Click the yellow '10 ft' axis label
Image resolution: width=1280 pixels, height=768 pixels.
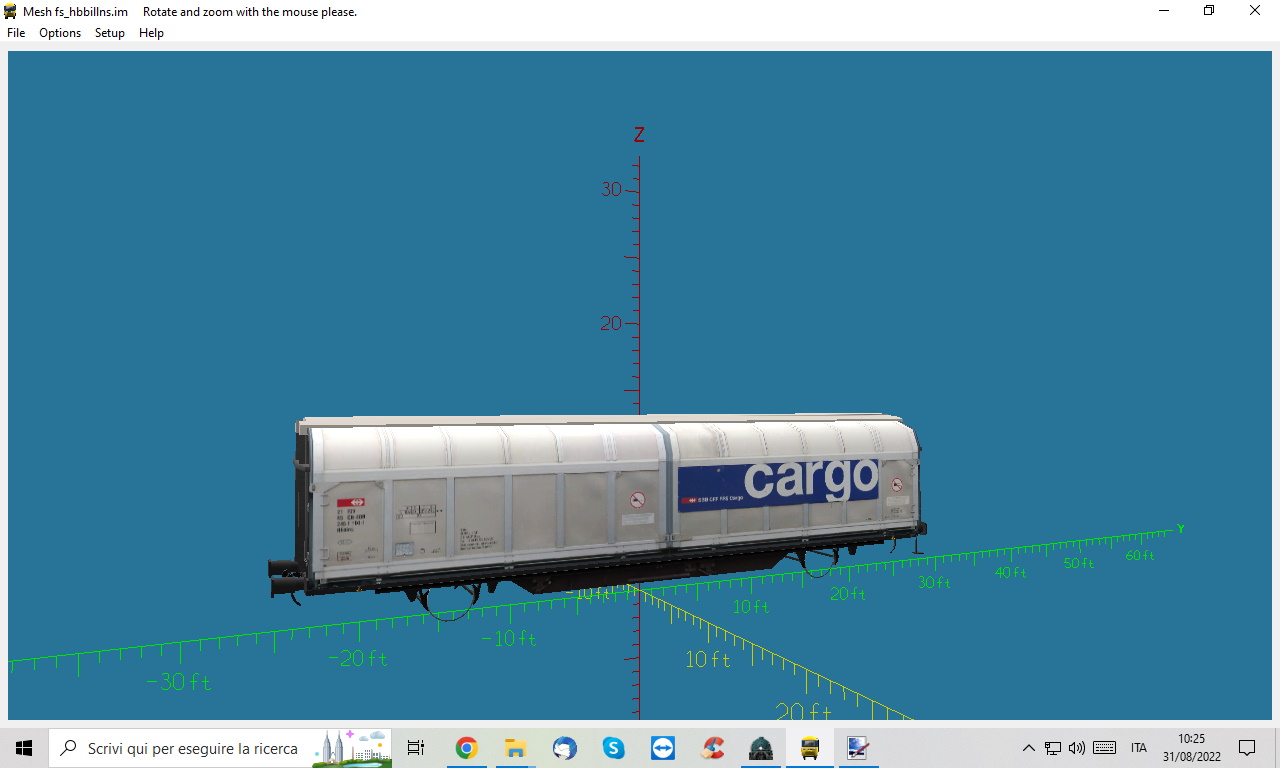click(x=708, y=660)
